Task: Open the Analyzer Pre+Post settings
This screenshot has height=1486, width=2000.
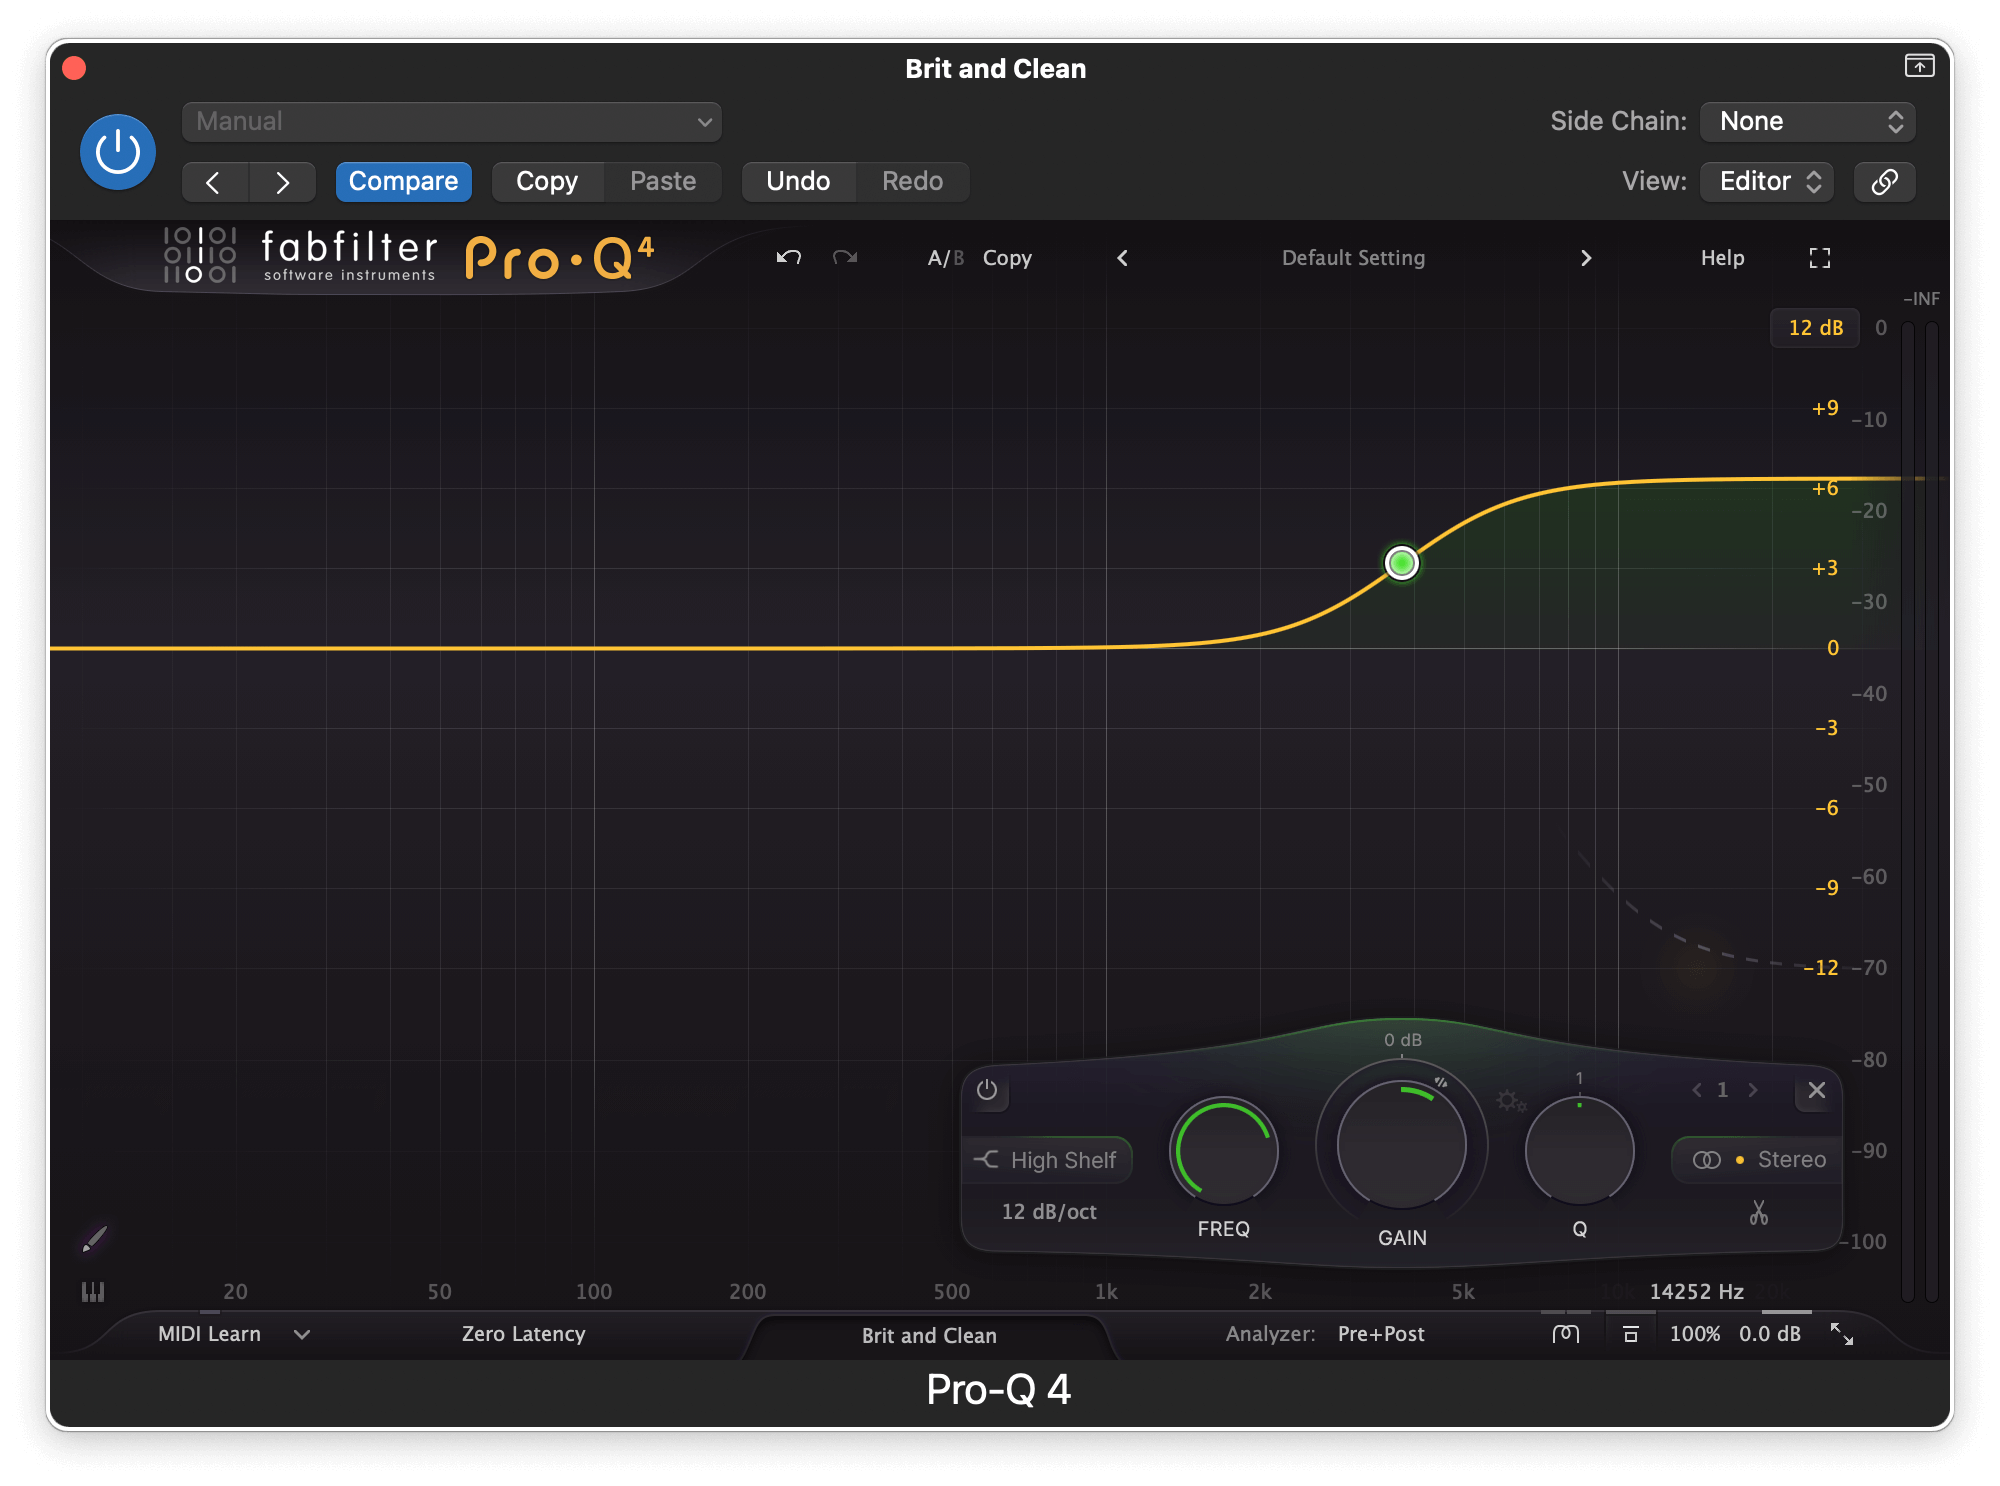Action: 1381,1334
